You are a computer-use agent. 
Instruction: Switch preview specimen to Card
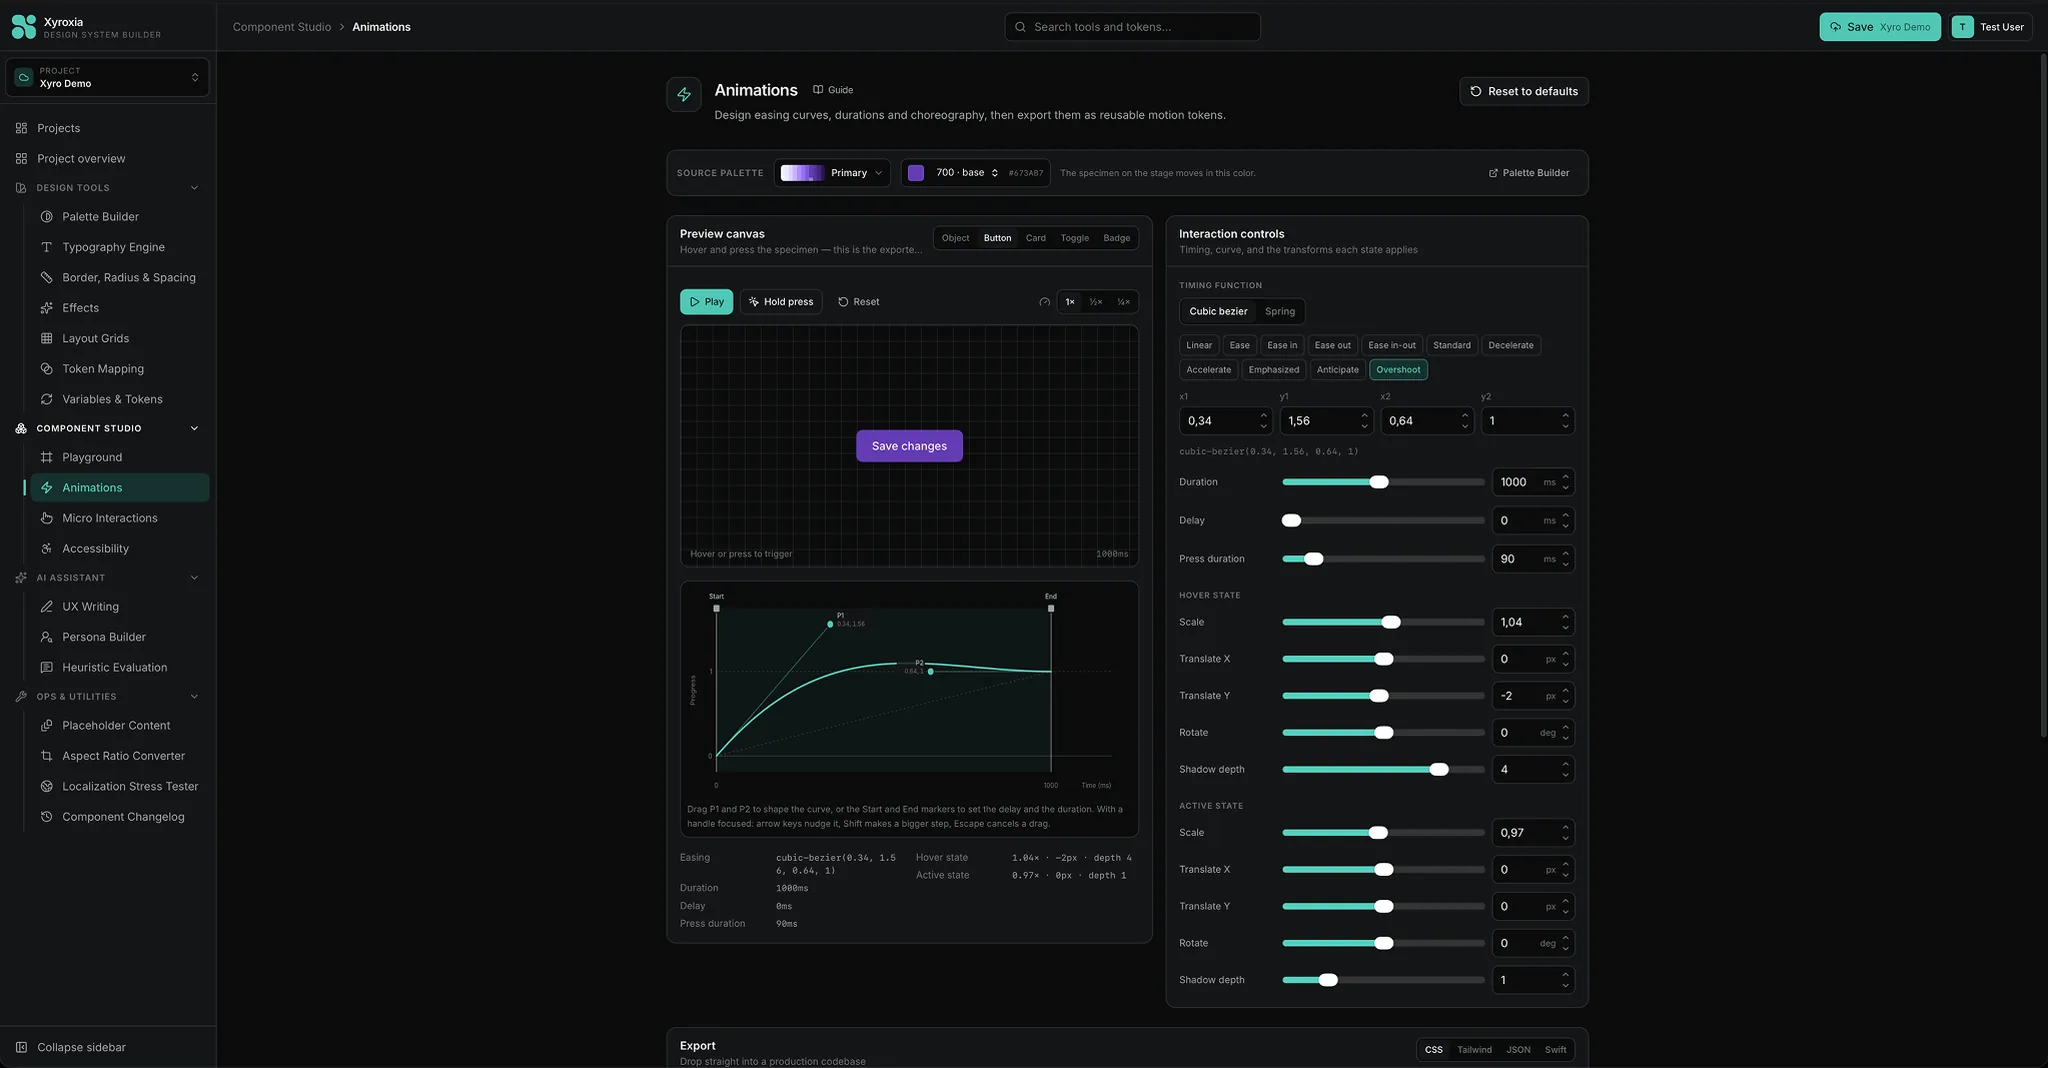pos(1036,238)
